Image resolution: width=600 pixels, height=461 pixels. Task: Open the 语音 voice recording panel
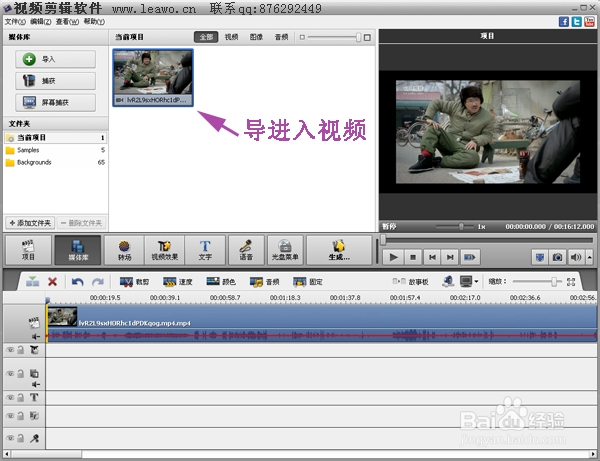click(x=246, y=250)
